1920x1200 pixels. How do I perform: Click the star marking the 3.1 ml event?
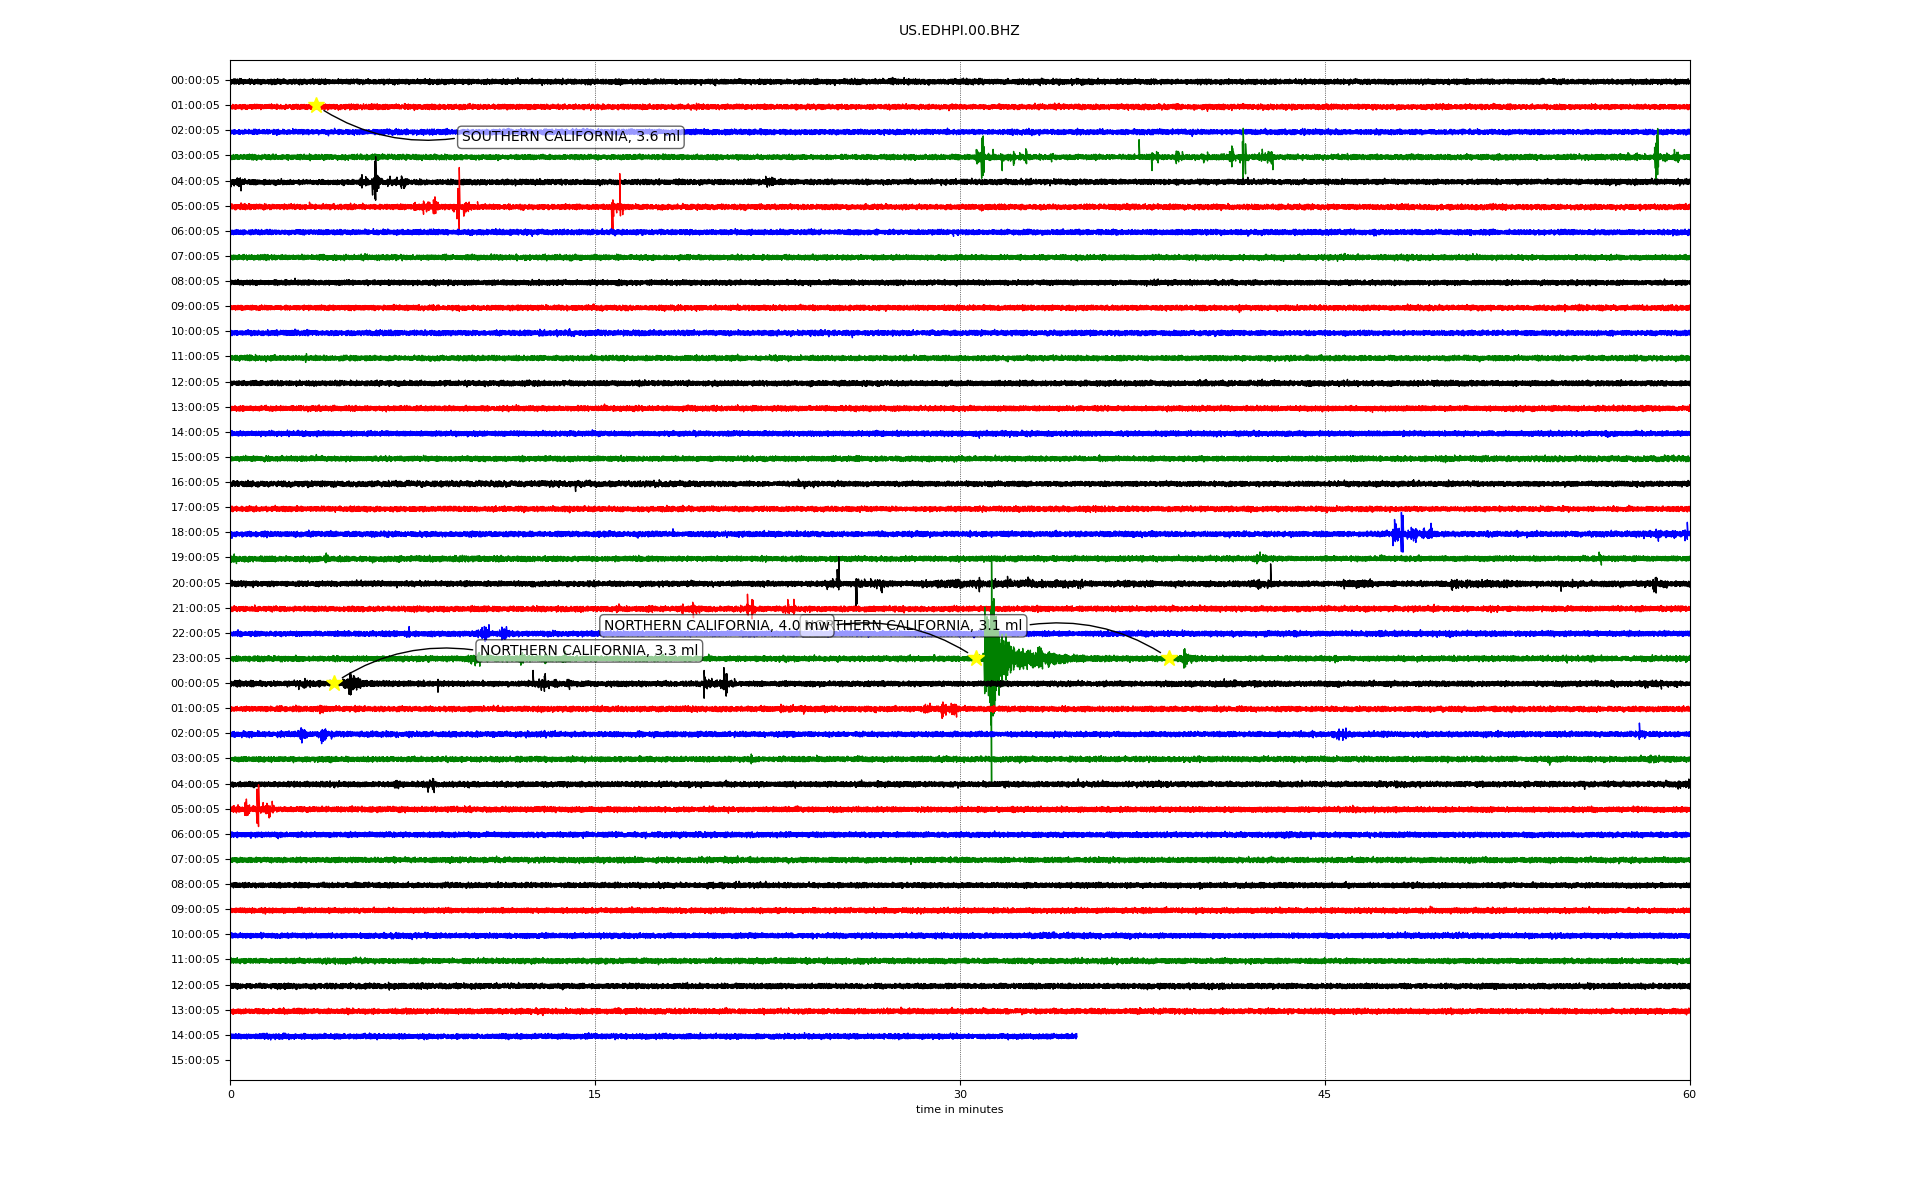1168,658
